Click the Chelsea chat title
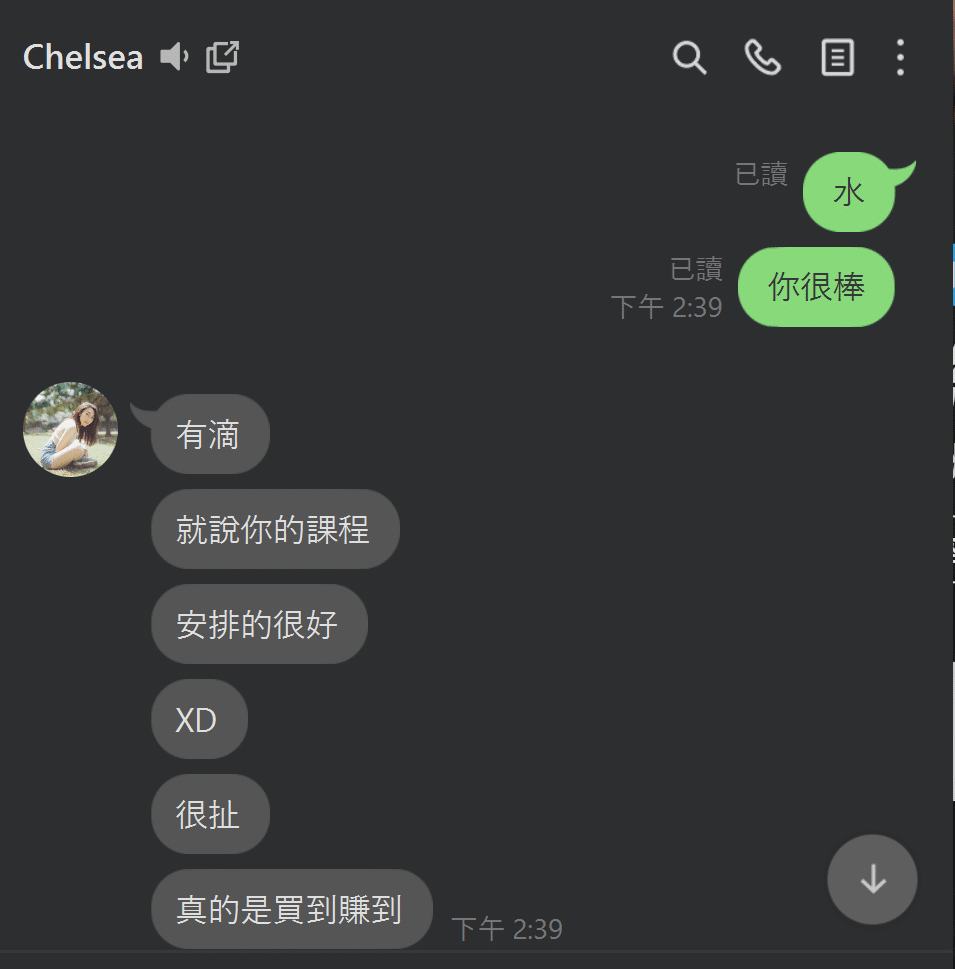 tap(83, 57)
